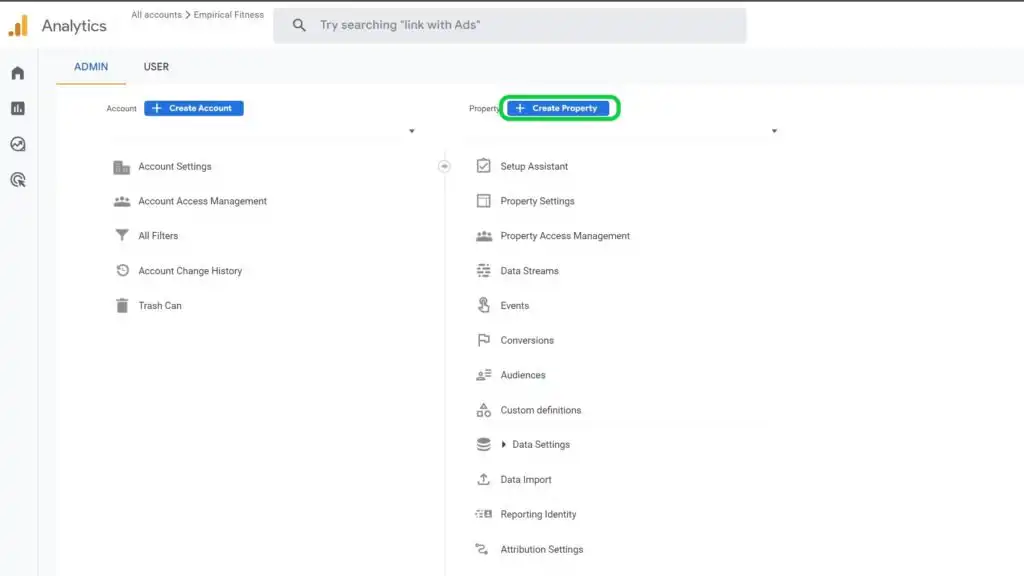Click the Trash Can icon

122,306
